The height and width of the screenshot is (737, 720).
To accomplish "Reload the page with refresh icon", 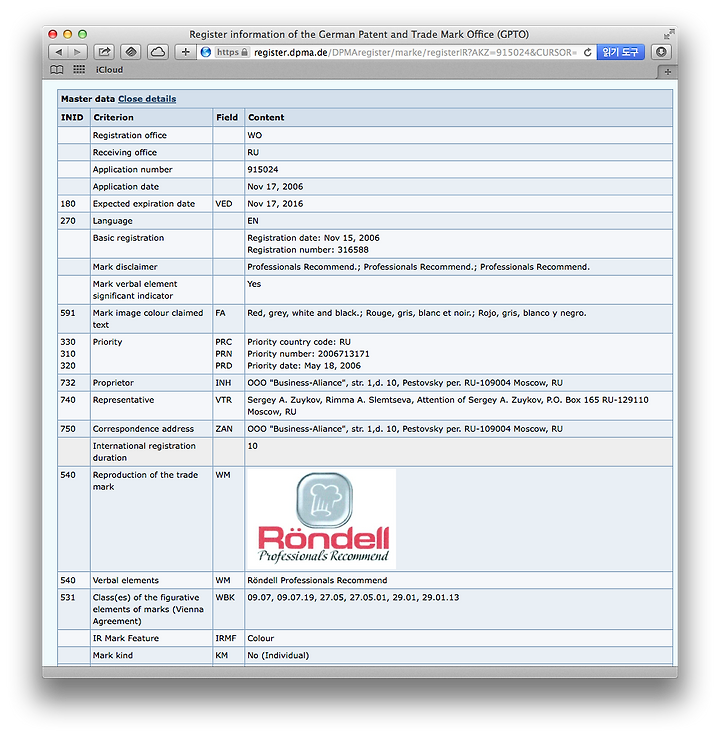I will tap(587, 52).
